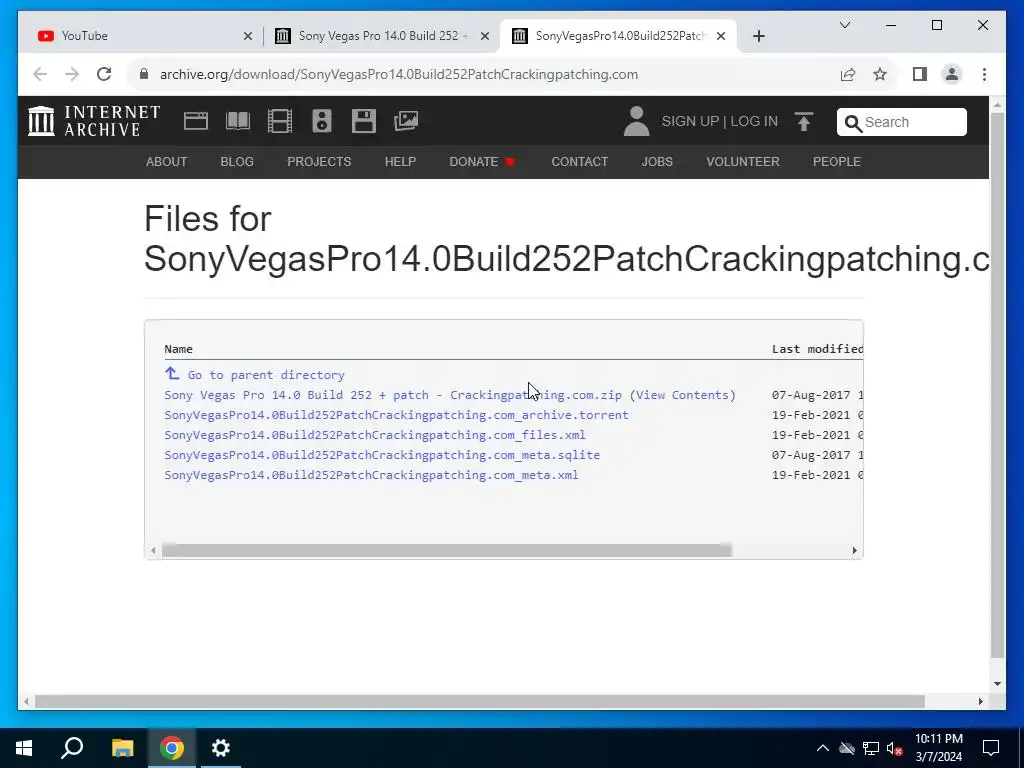This screenshot has height=768, width=1024.
Task: Open the Images icon
Action: coord(406,121)
